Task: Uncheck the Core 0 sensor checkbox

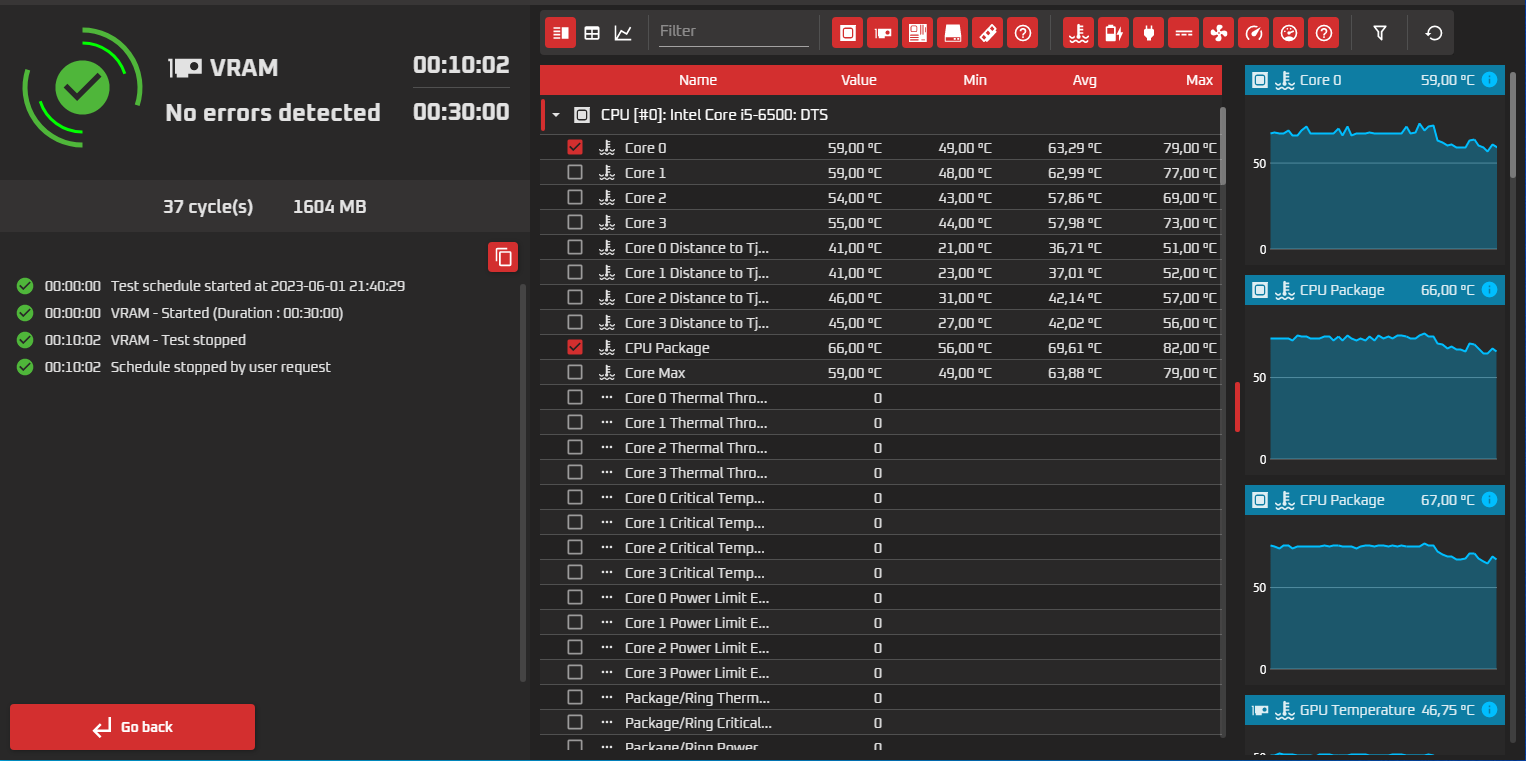Action: 575,147
